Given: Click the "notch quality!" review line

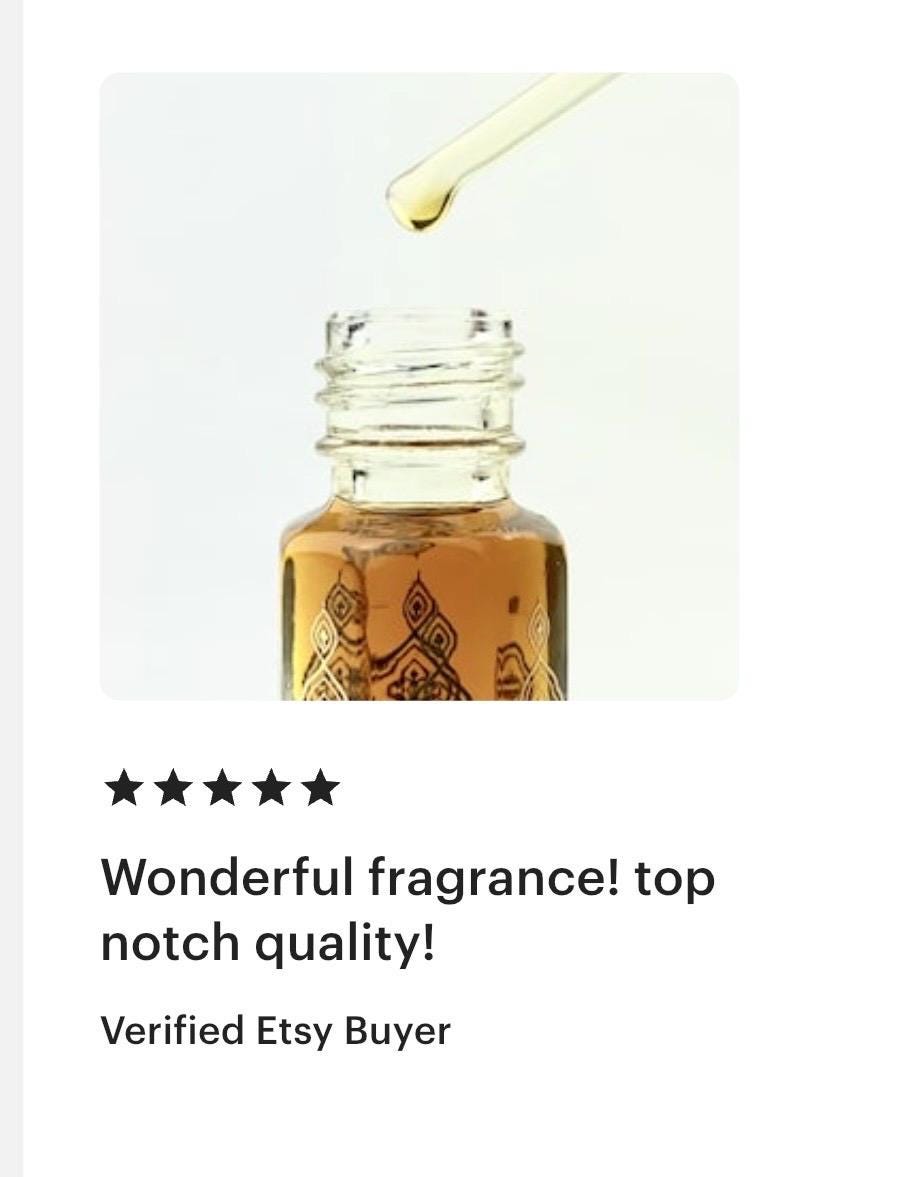Looking at the screenshot, I should click(x=268, y=944).
